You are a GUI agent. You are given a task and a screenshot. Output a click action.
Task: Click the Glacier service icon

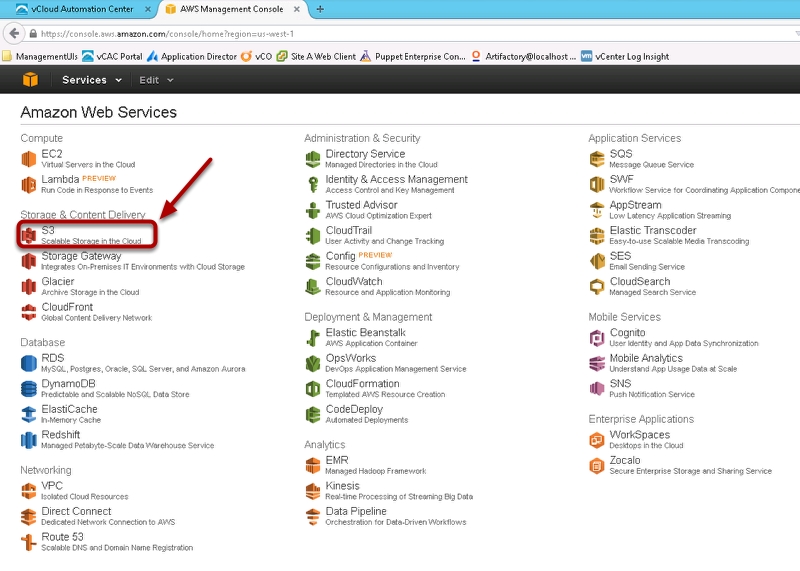point(29,286)
